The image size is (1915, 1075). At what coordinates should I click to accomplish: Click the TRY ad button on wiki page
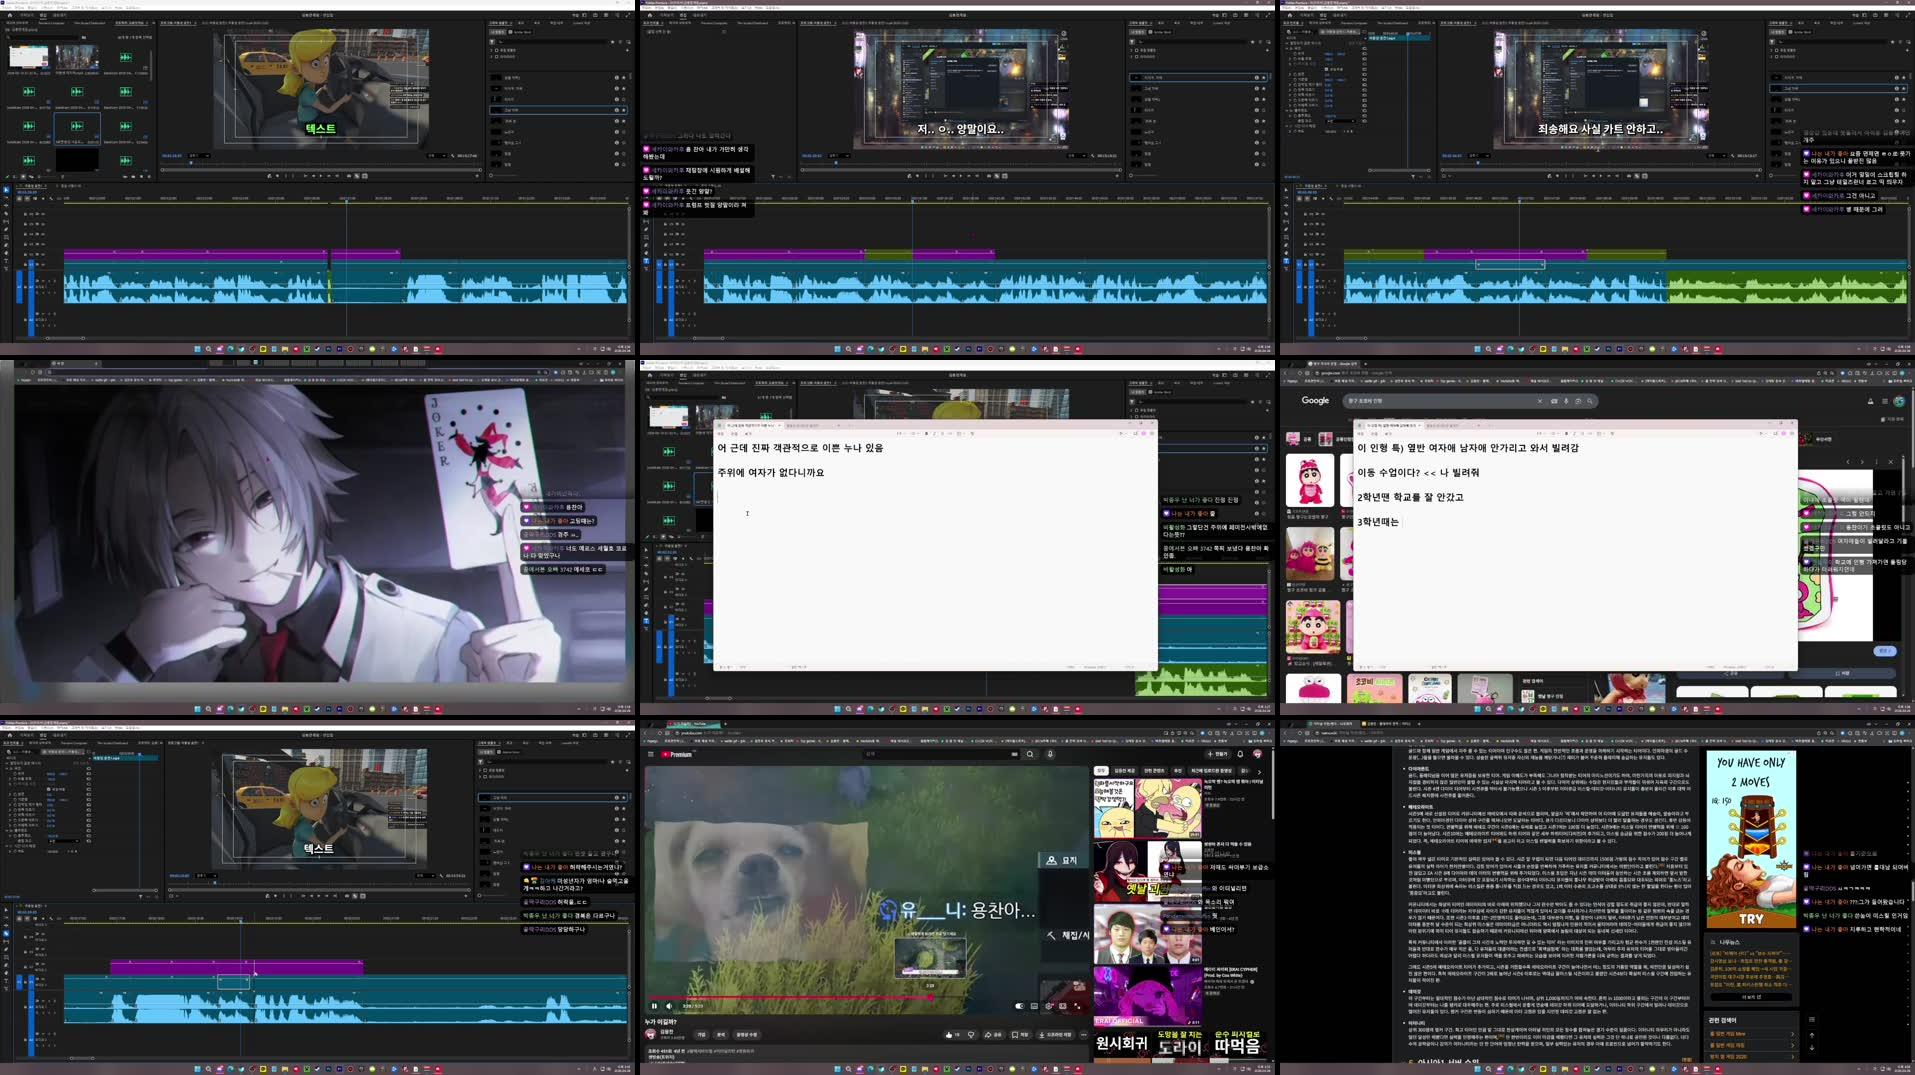[x=1751, y=919]
